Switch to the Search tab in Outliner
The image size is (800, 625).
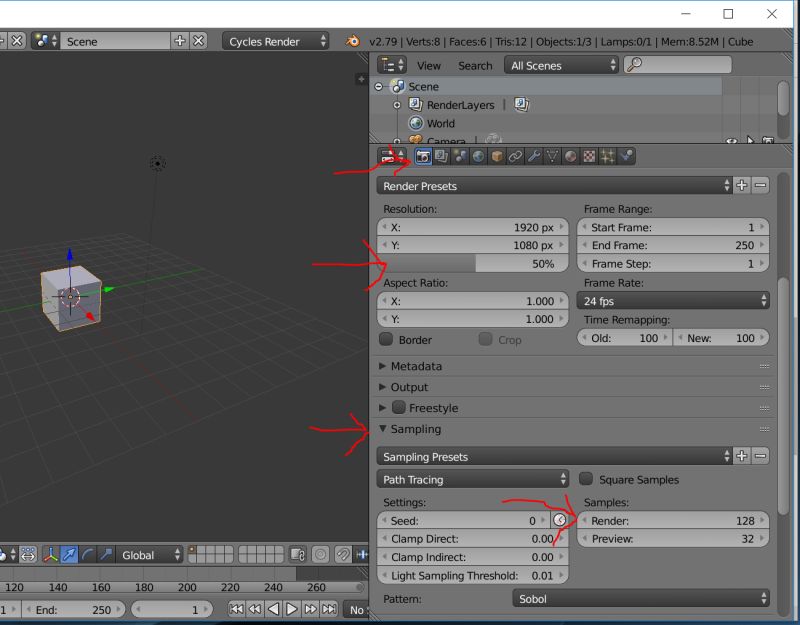coord(475,65)
